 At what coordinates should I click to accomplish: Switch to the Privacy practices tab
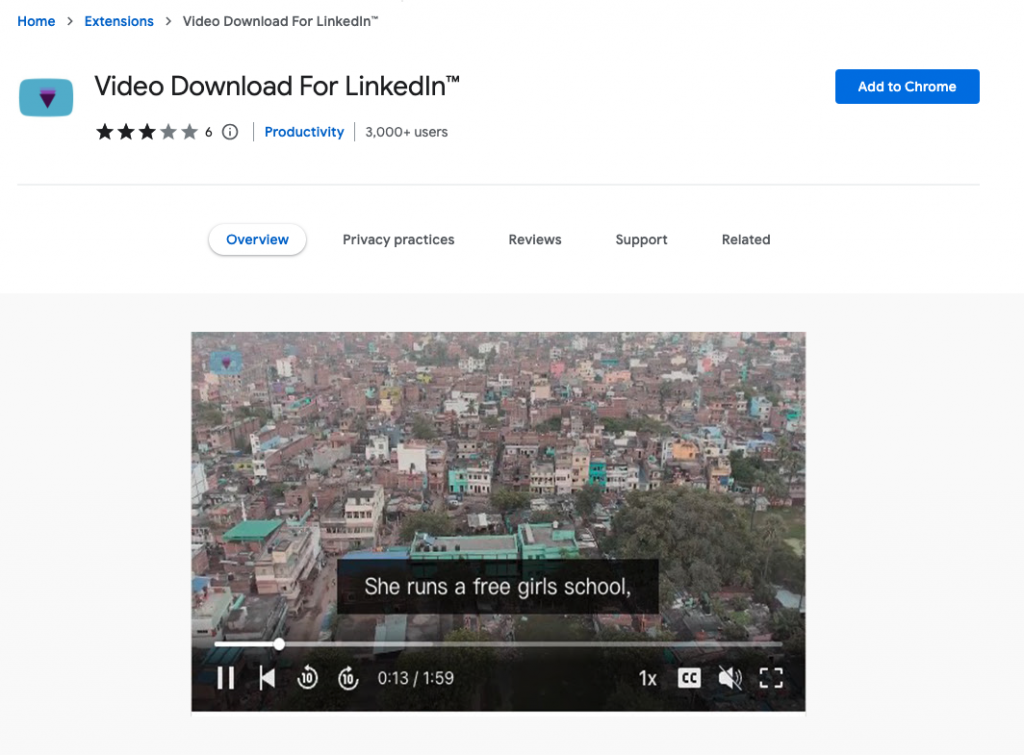click(398, 239)
